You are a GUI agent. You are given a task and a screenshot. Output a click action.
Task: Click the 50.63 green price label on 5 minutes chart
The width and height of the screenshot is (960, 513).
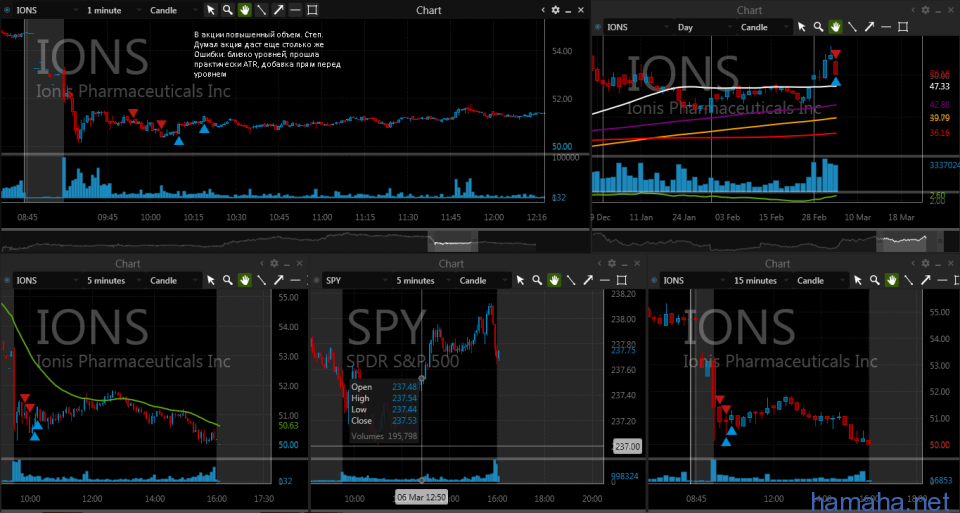[x=288, y=425]
